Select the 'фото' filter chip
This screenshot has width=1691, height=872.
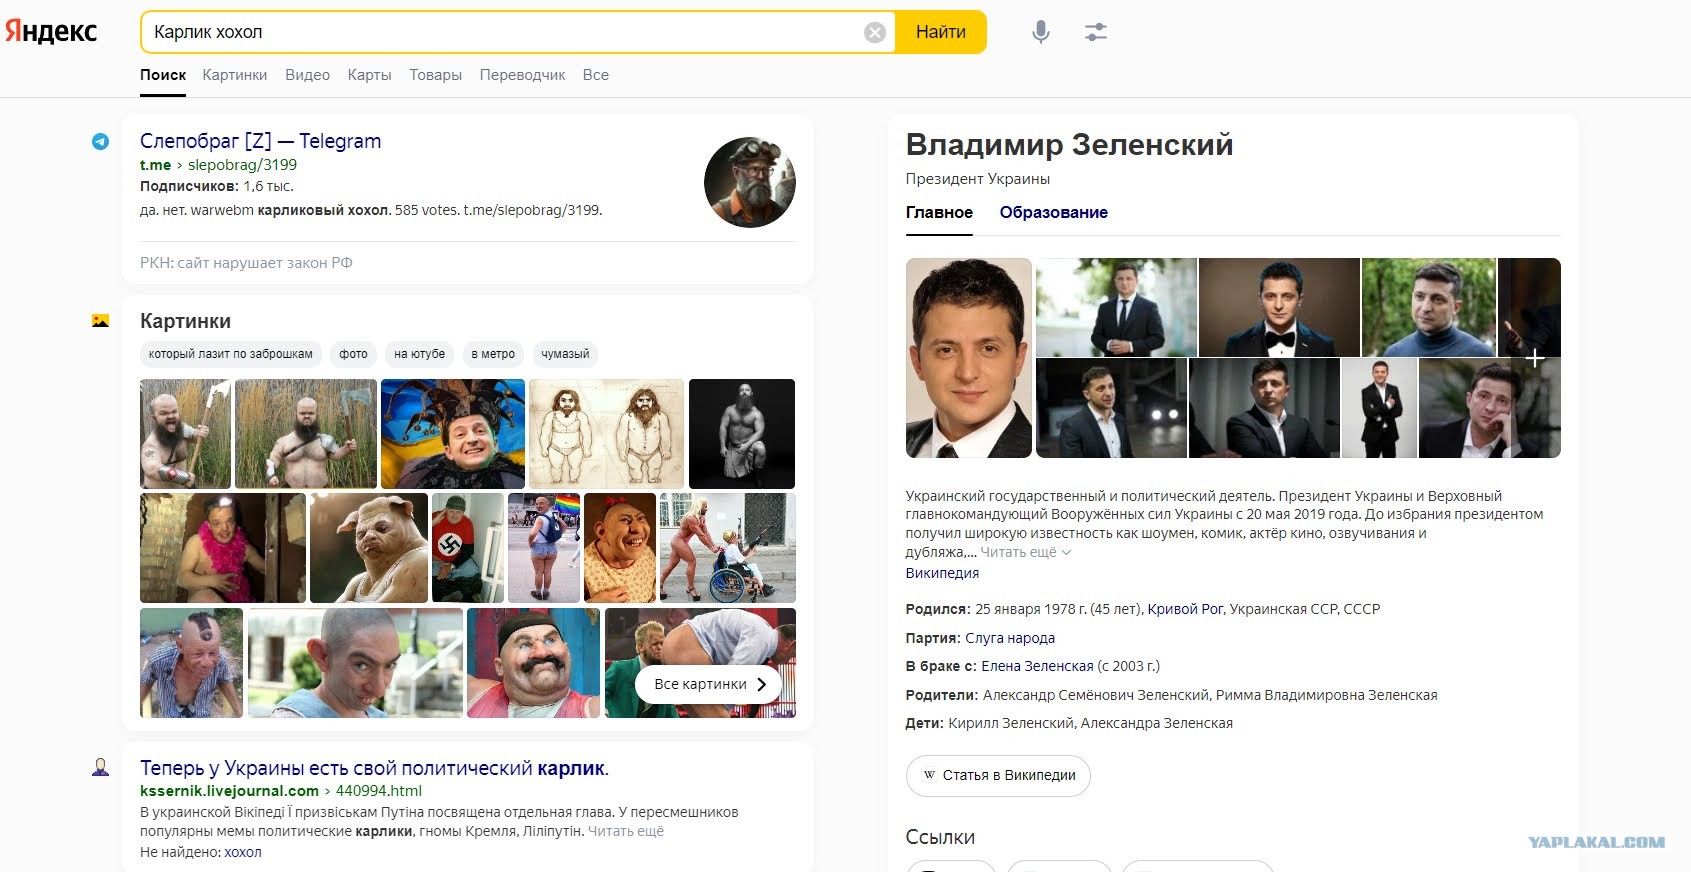353,354
